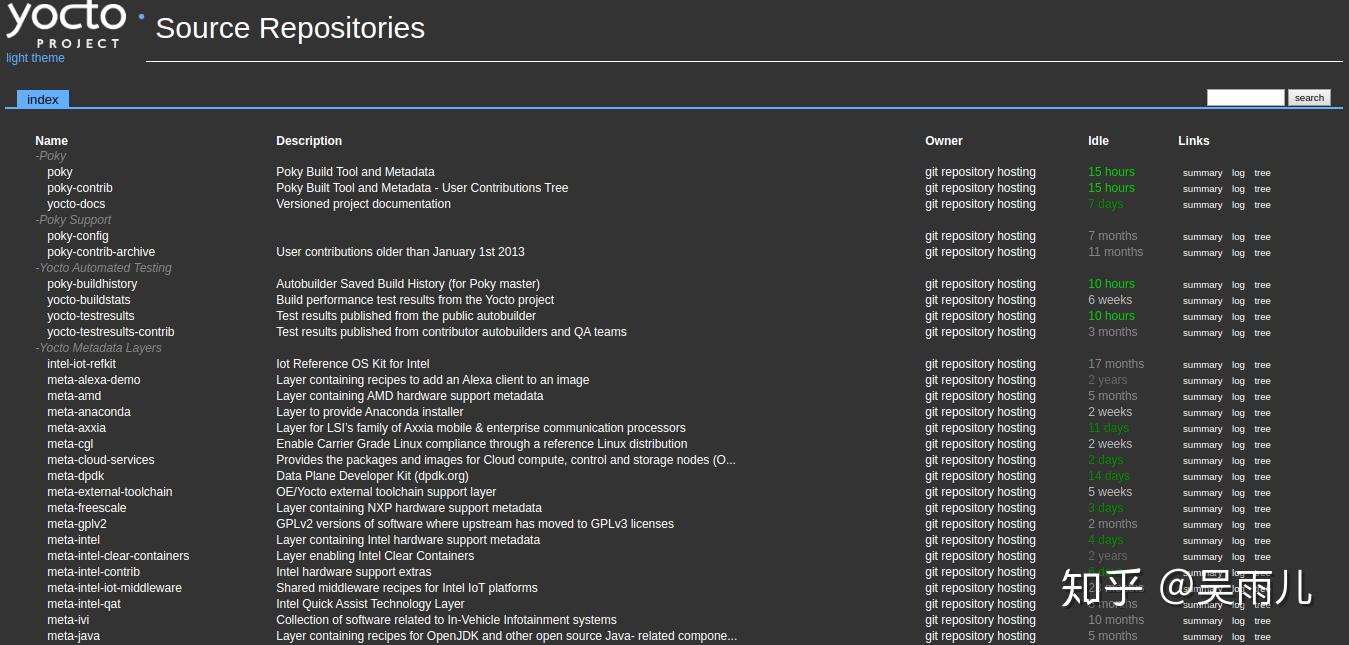Open tree view for poky-contrib
This screenshot has height=645, width=1349.
(1262, 189)
